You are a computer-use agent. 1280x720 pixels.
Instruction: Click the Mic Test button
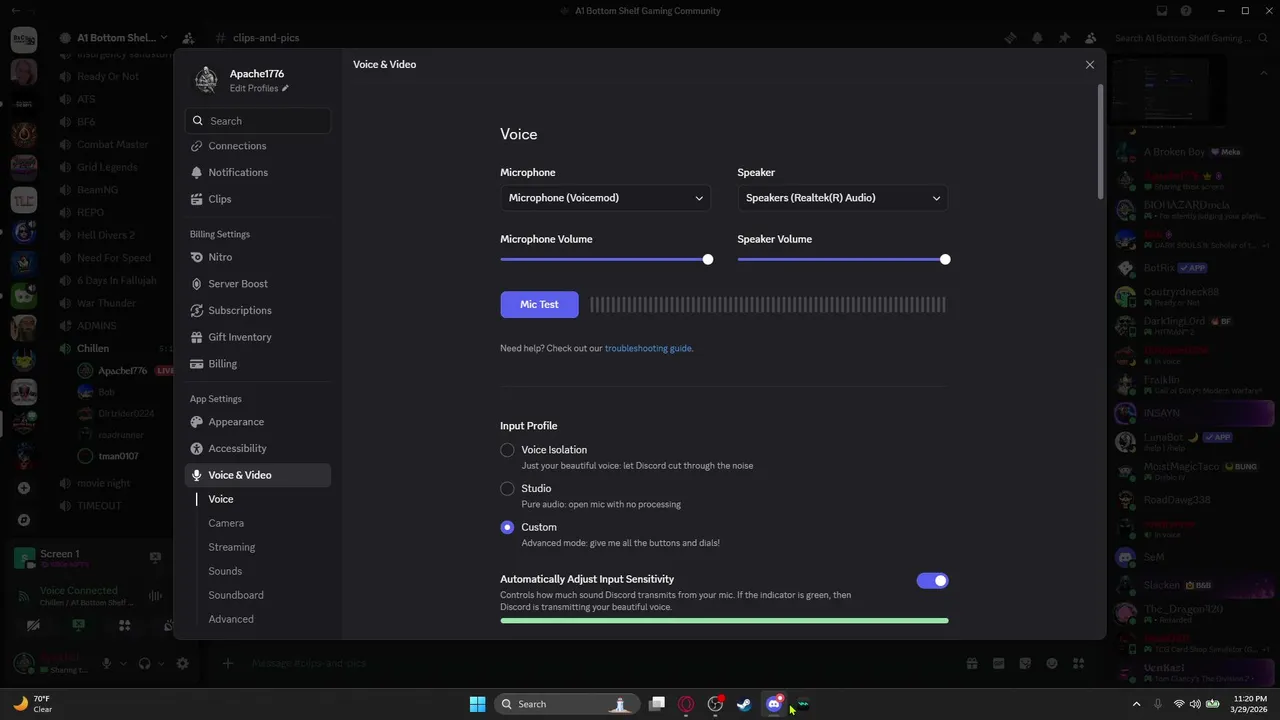click(539, 304)
